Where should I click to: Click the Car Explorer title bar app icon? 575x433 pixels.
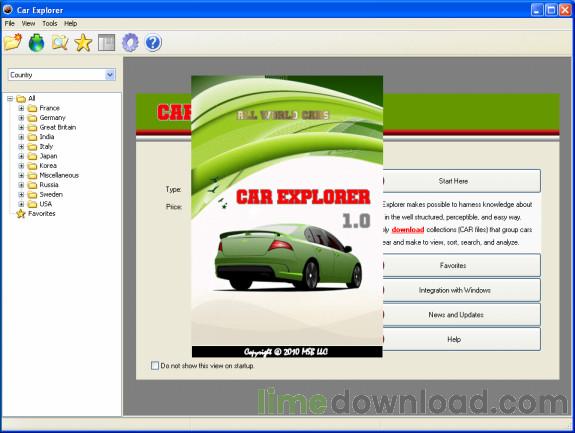pos(8,10)
